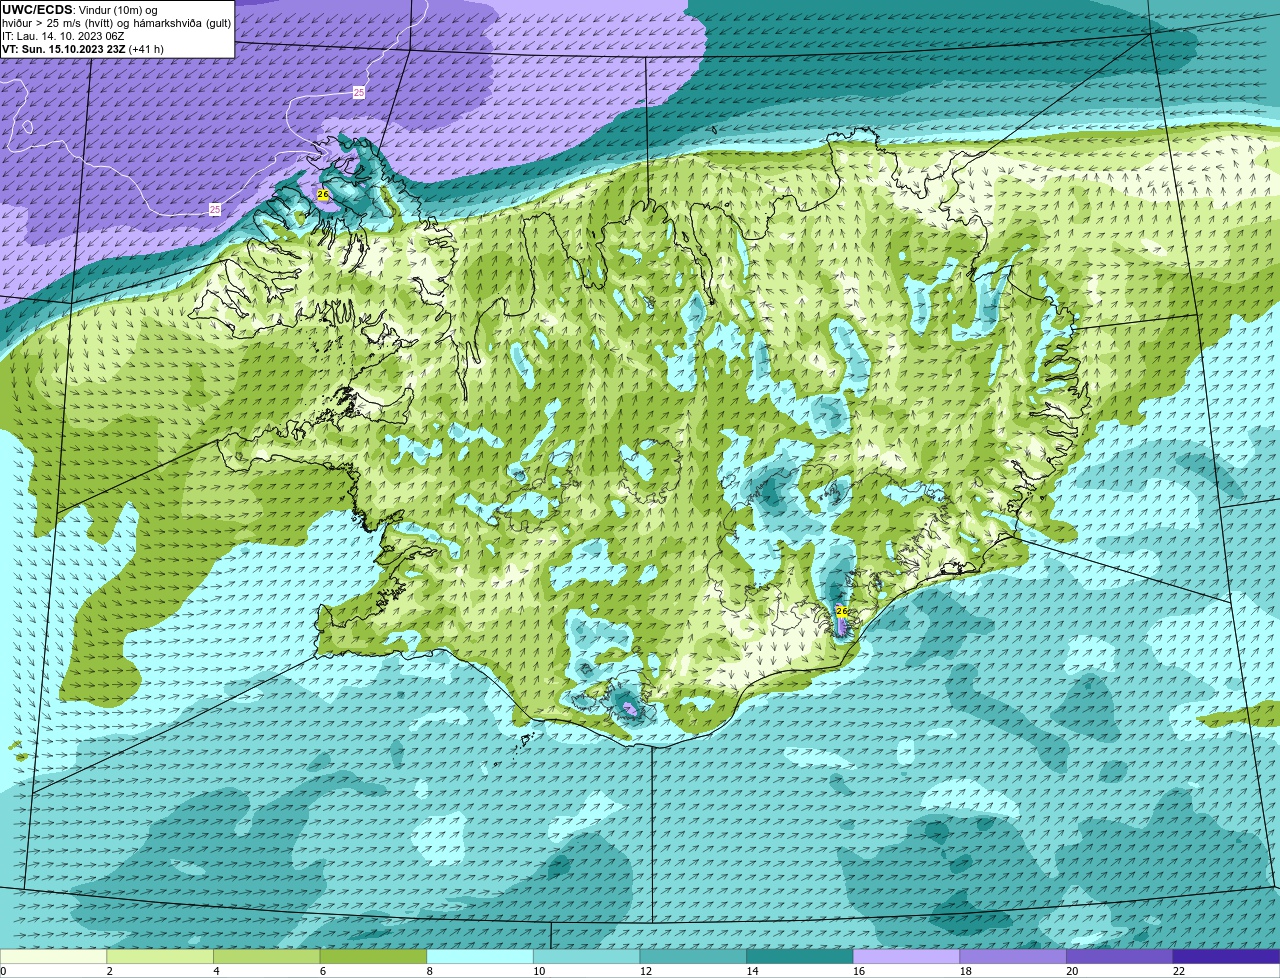
Task: Click the light green 4–6 m/s legend swatch
Action: [x=266, y=956]
